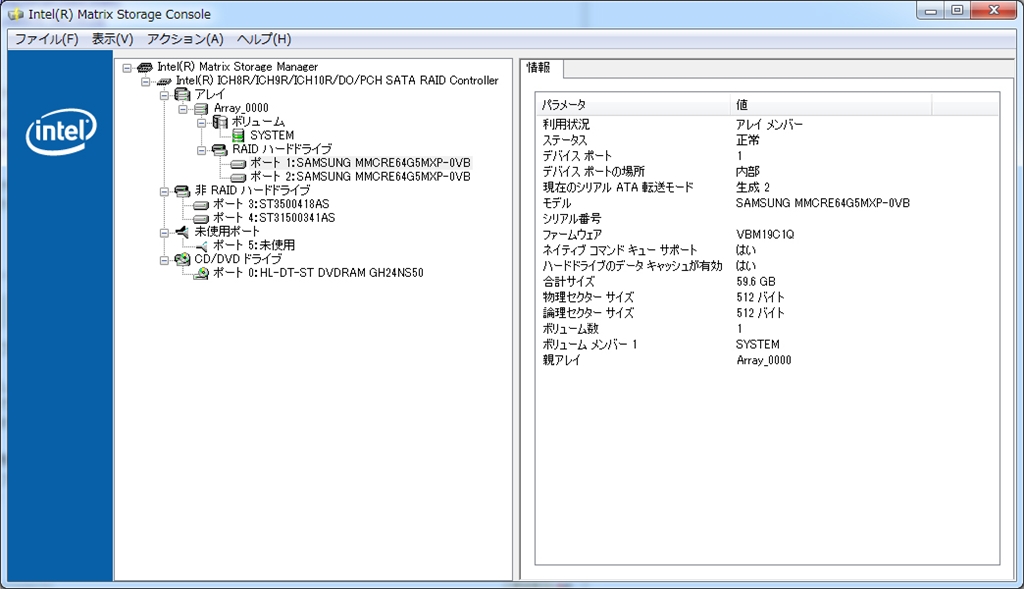
Task: Click the 現在のシリアル ATA 転送モード row
Action: point(767,187)
